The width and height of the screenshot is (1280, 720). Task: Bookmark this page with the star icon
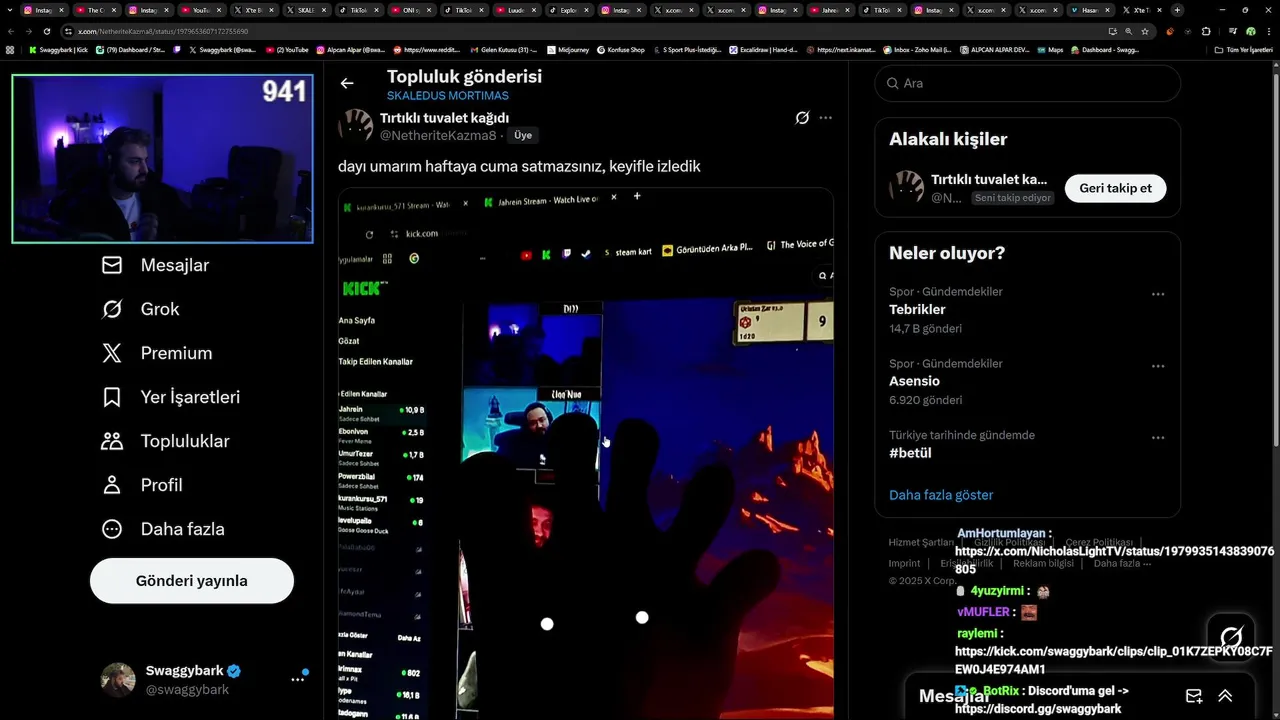click(1145, 31)
